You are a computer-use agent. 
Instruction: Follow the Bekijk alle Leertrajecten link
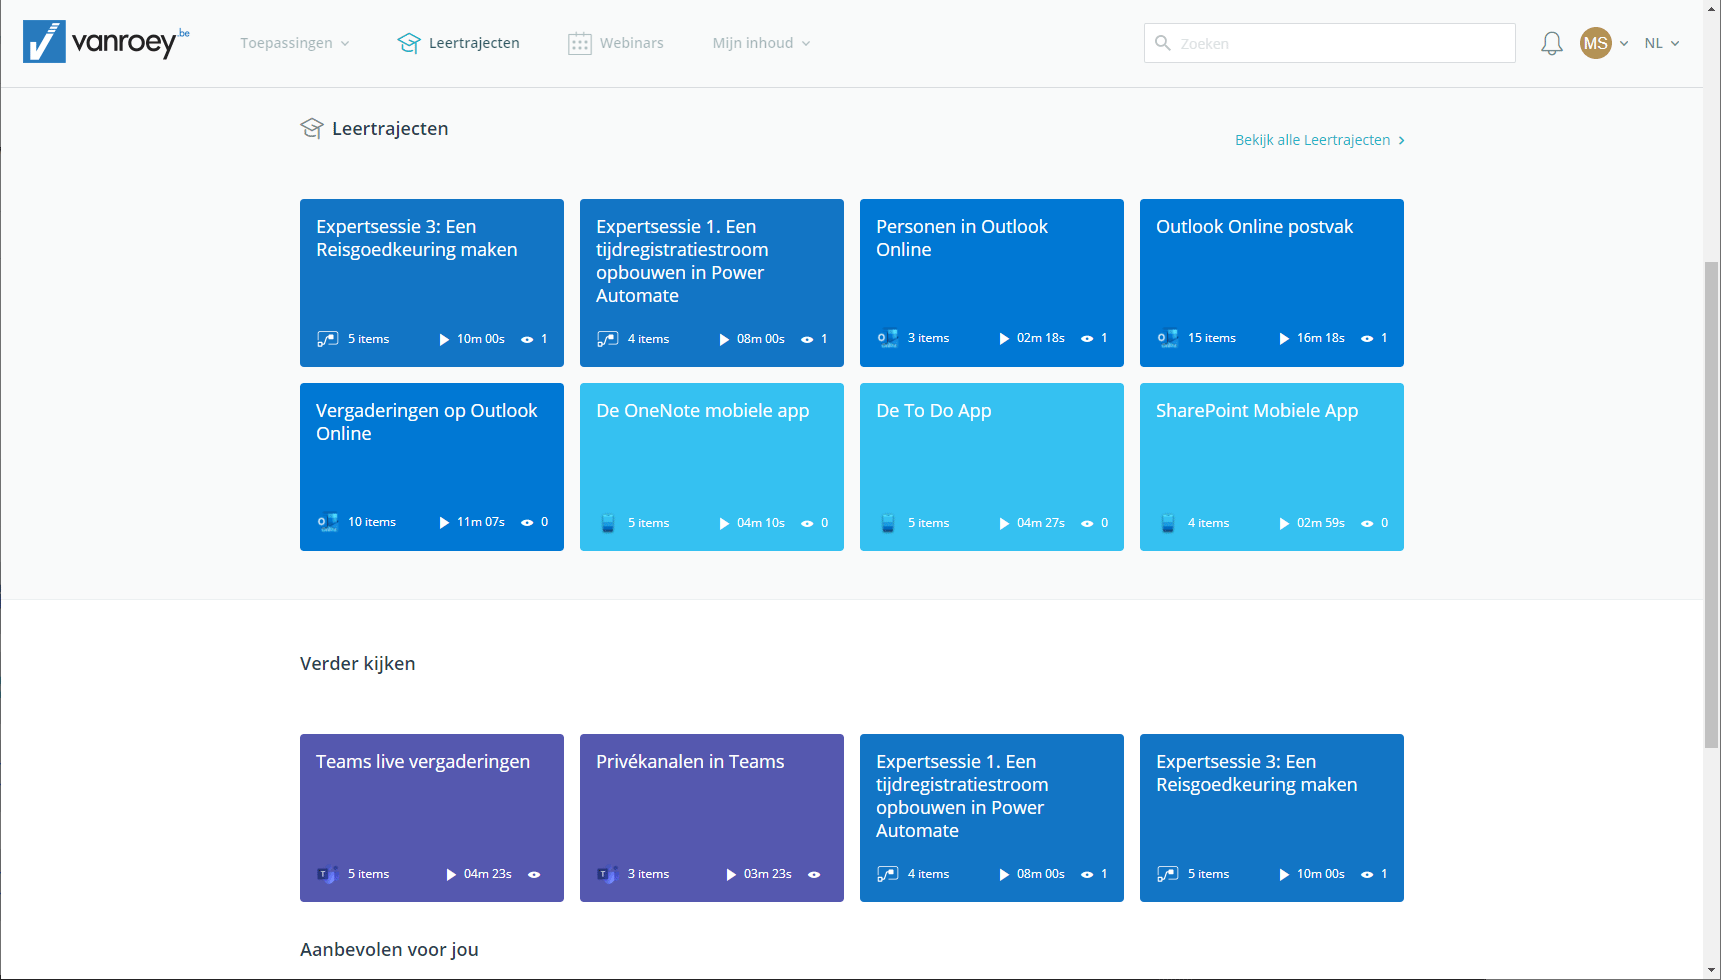[1320, 140]
